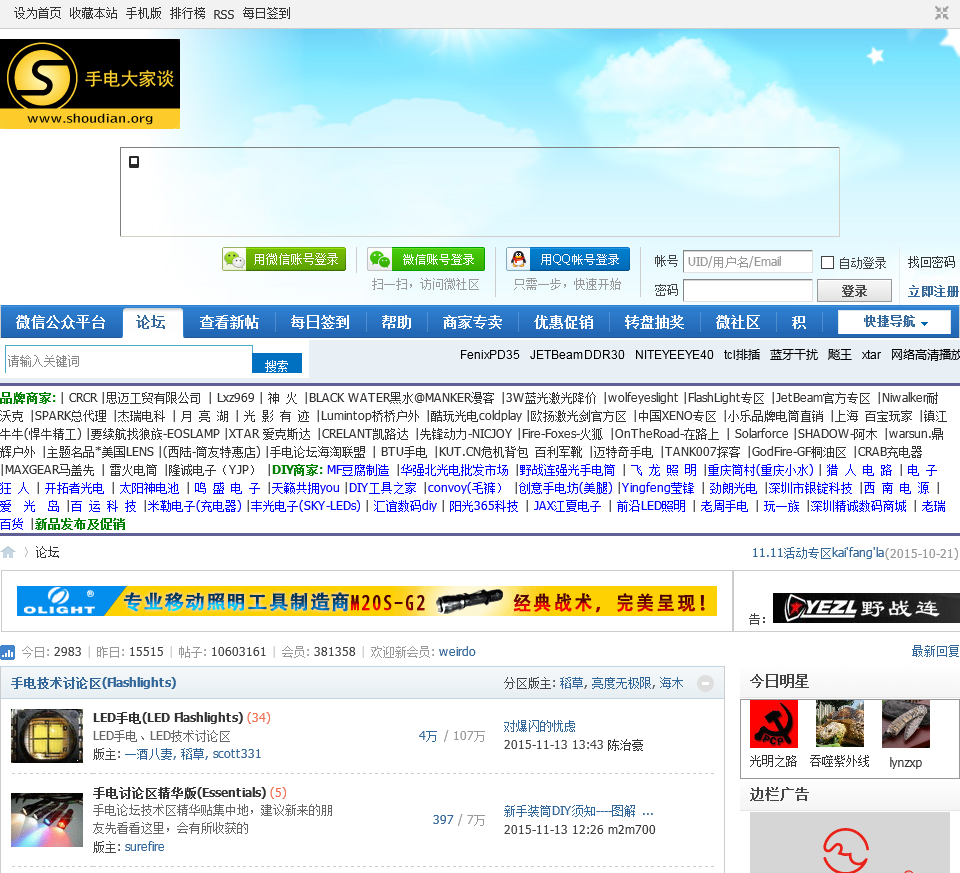Click the 用QQ帐号登录 button
Screen dimensions: 960x873
[568, 259]
